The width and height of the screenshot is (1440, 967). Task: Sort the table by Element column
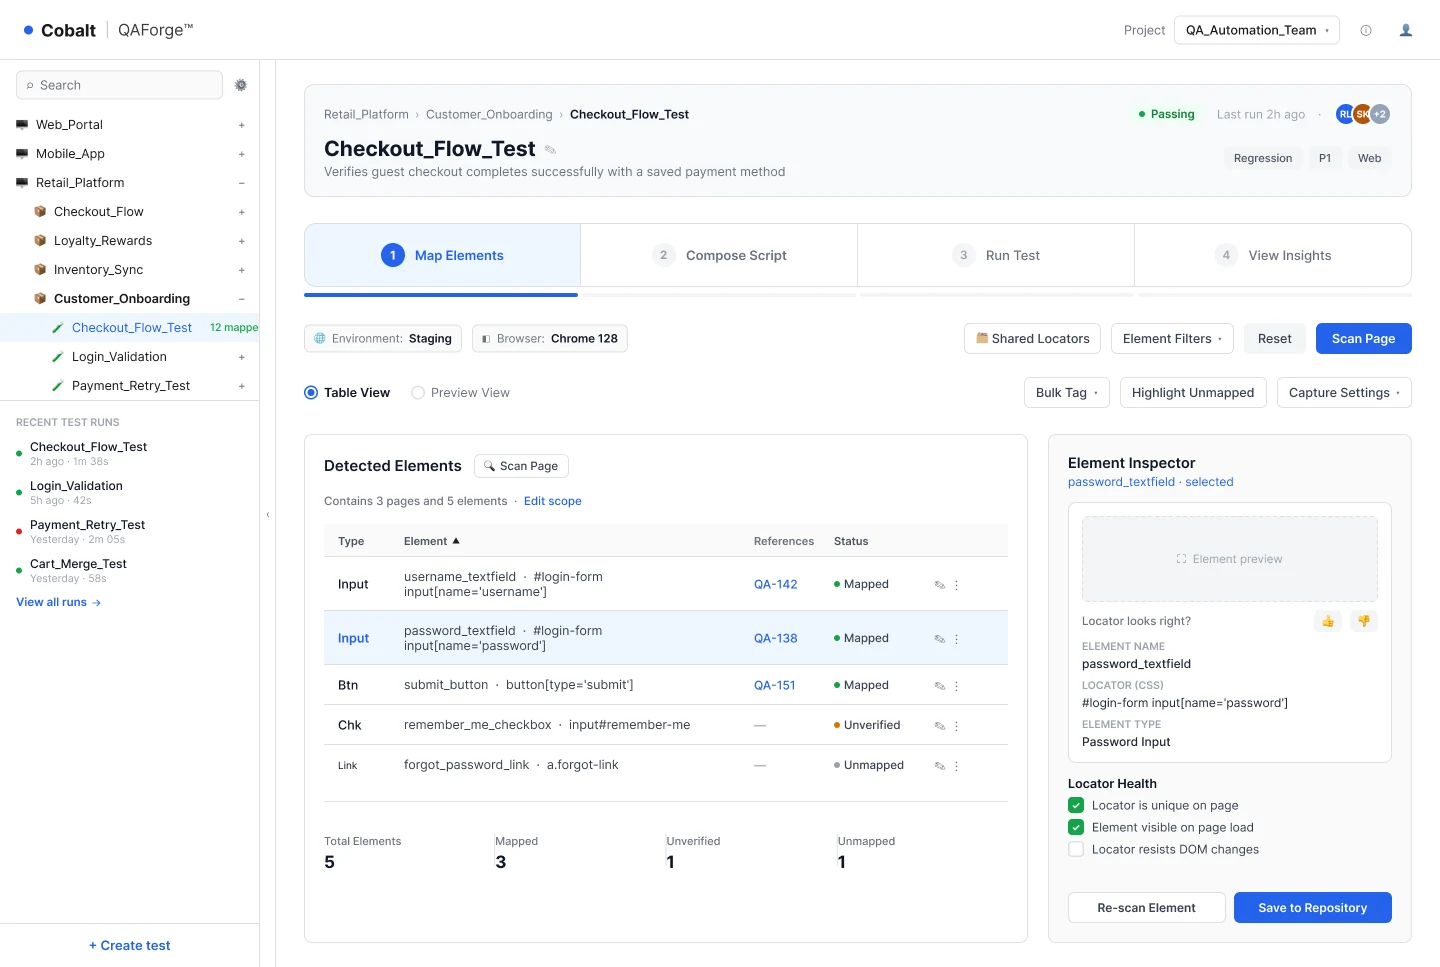pyautogui.click(x=432, y=541)
